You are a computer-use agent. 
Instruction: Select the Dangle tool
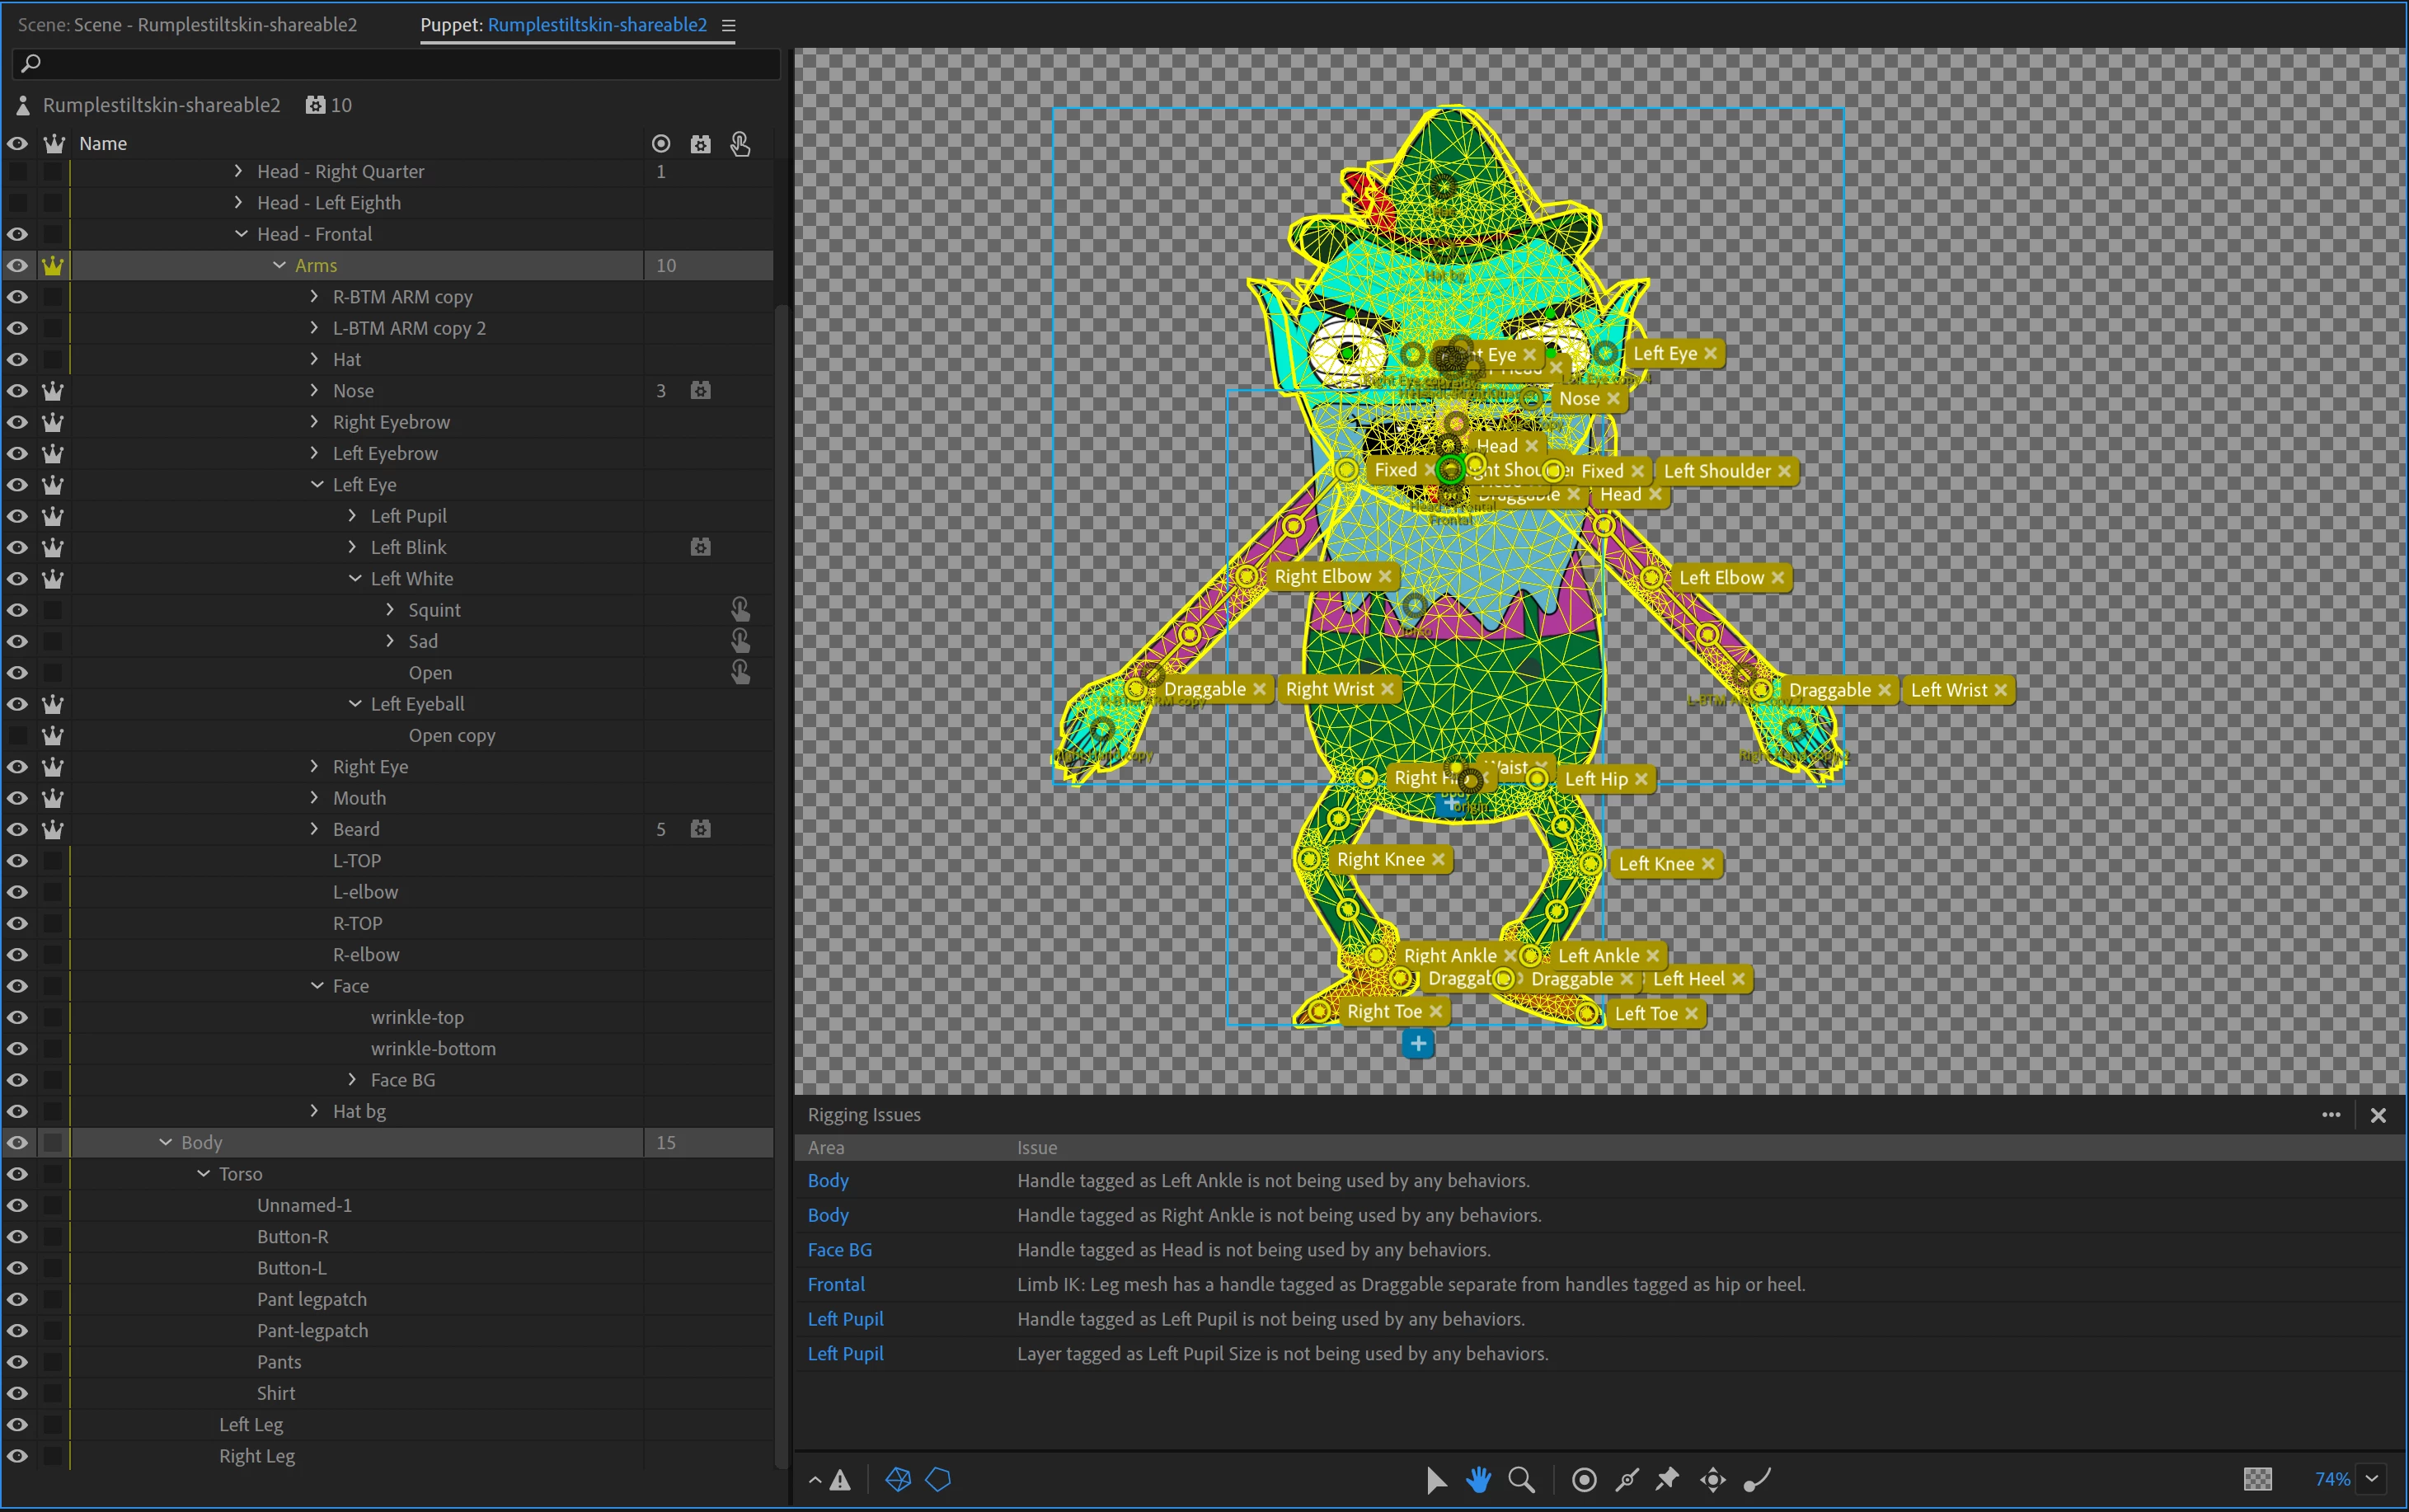[1757, 1479]
